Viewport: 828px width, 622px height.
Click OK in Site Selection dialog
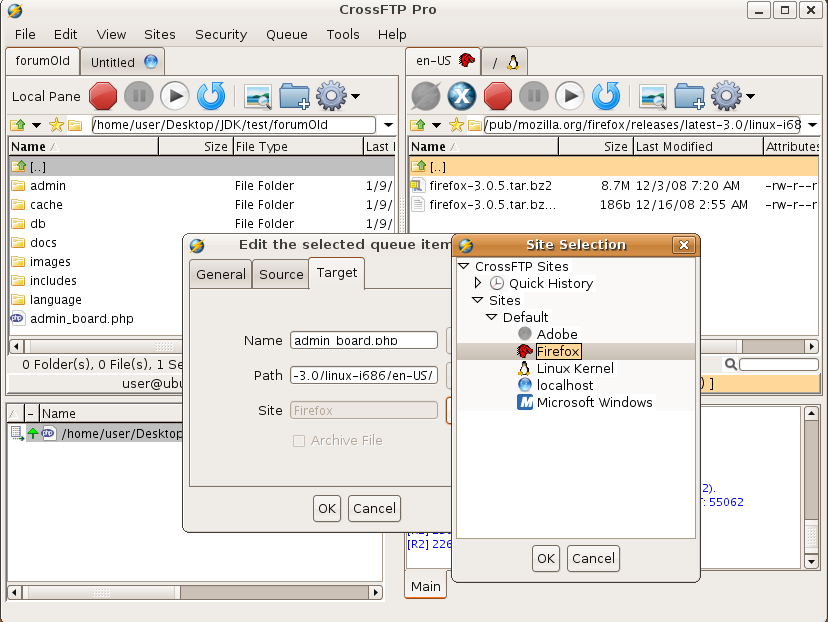[x=546, y=559]
